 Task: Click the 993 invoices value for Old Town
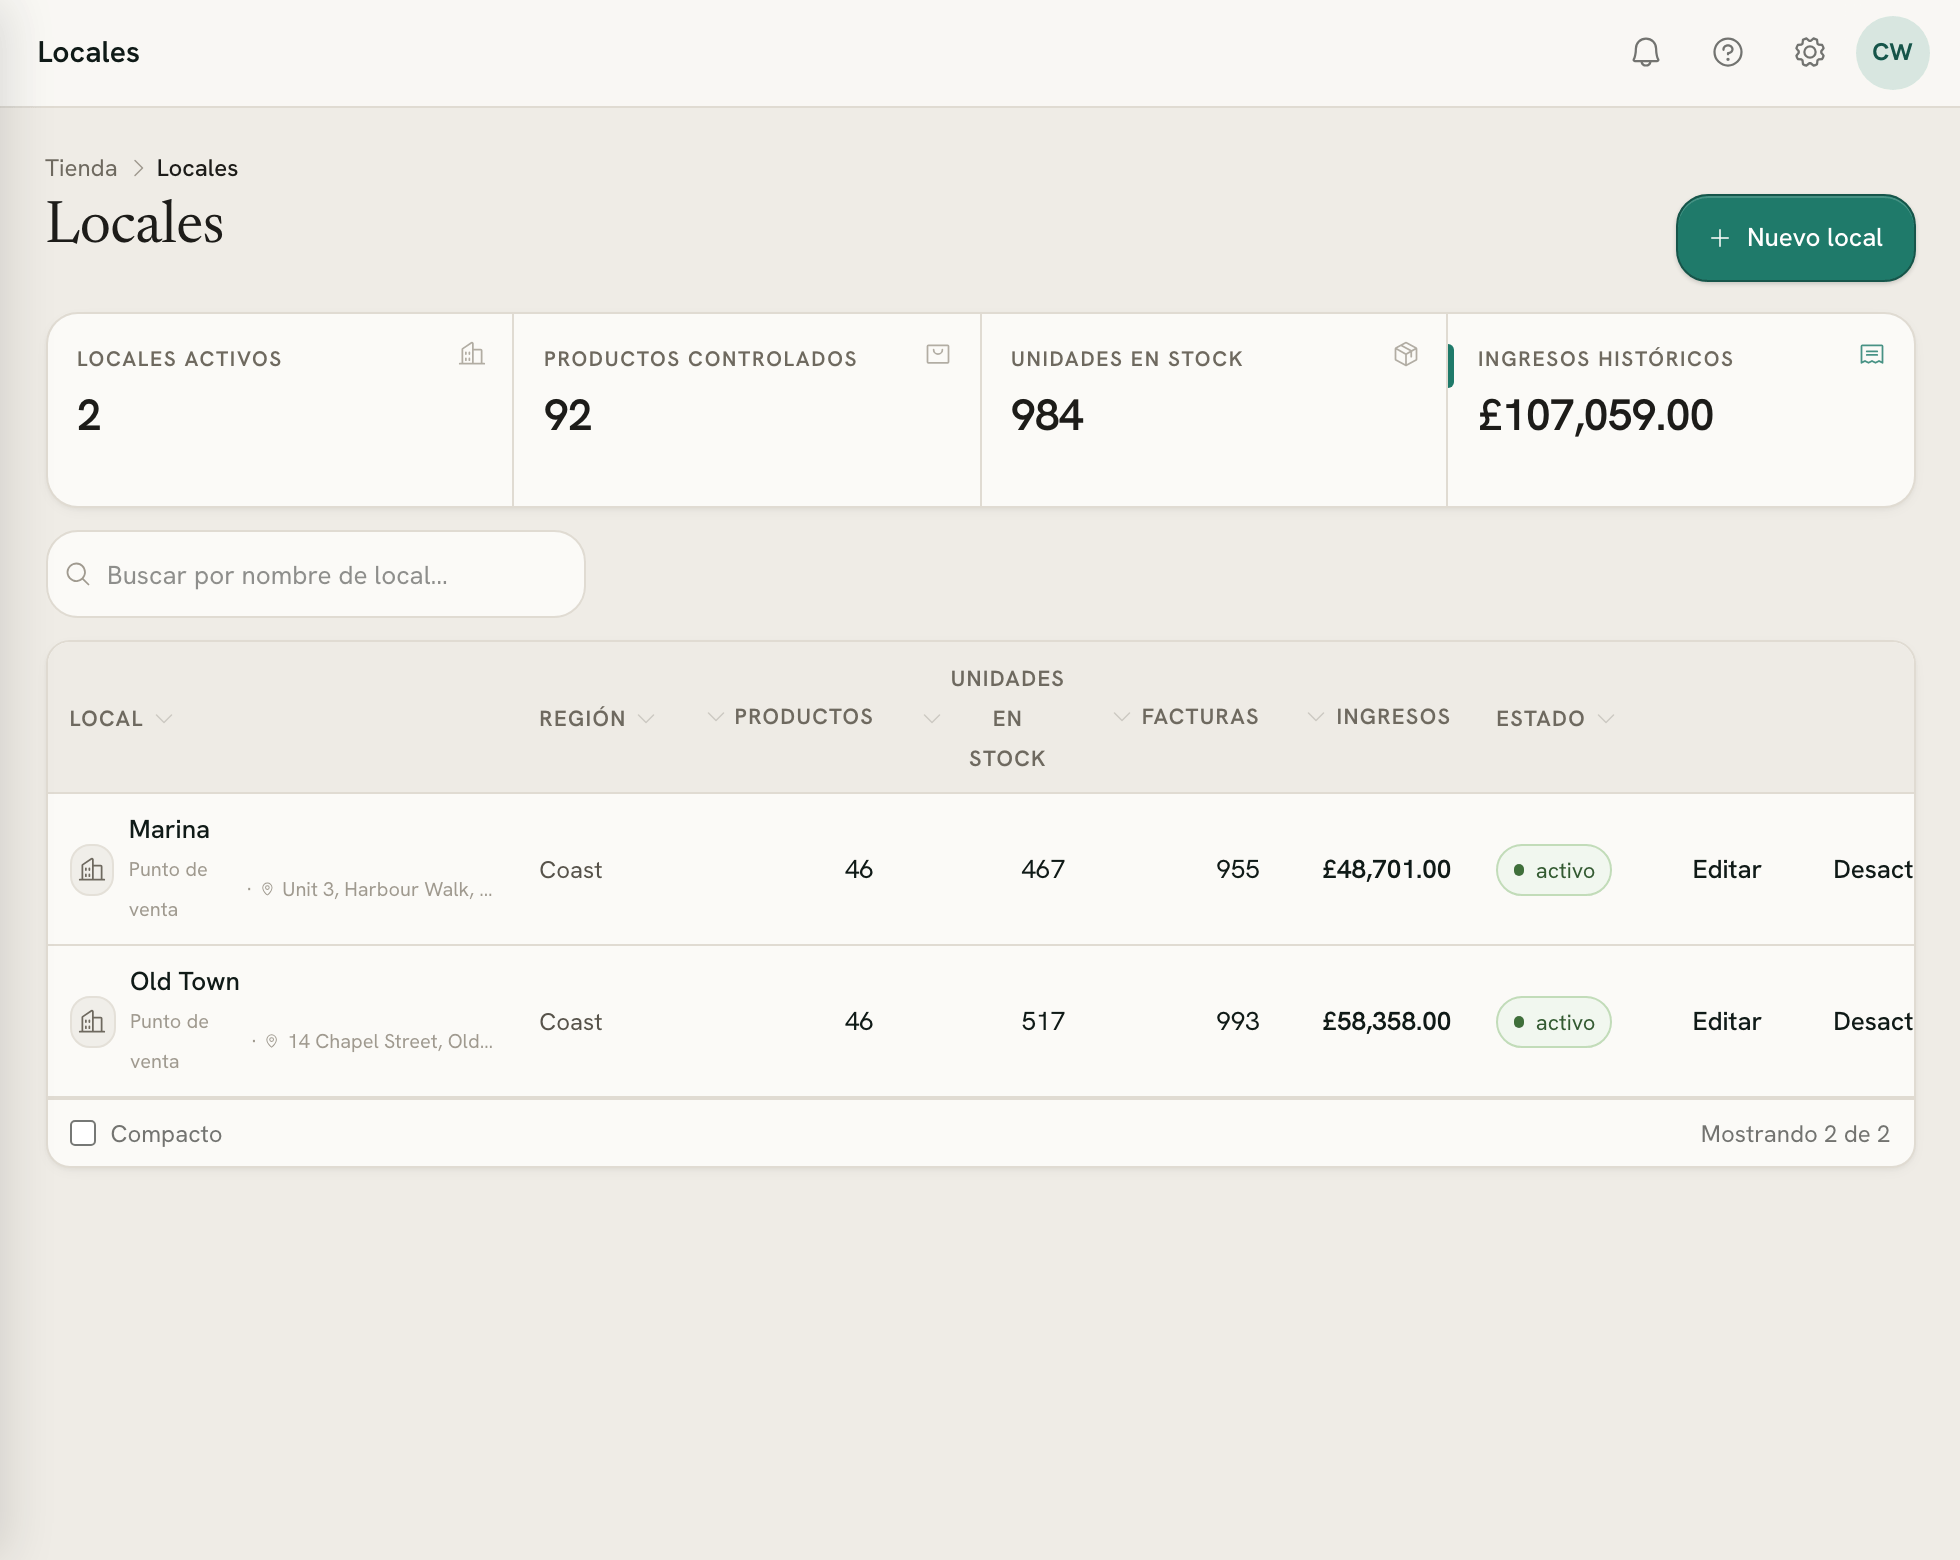click(x=1237, y=1021)
